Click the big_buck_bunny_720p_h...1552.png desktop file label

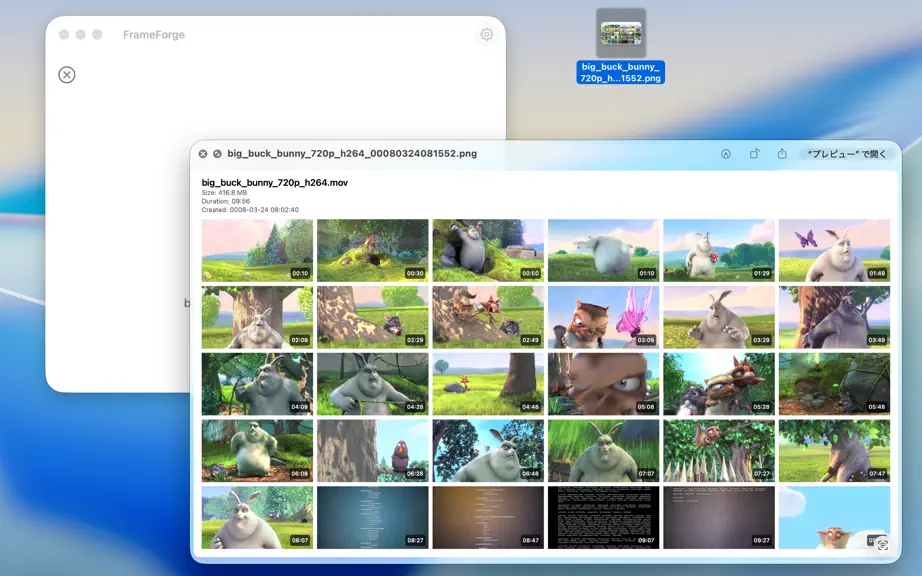pyautogui.click(x=621, y=72)
